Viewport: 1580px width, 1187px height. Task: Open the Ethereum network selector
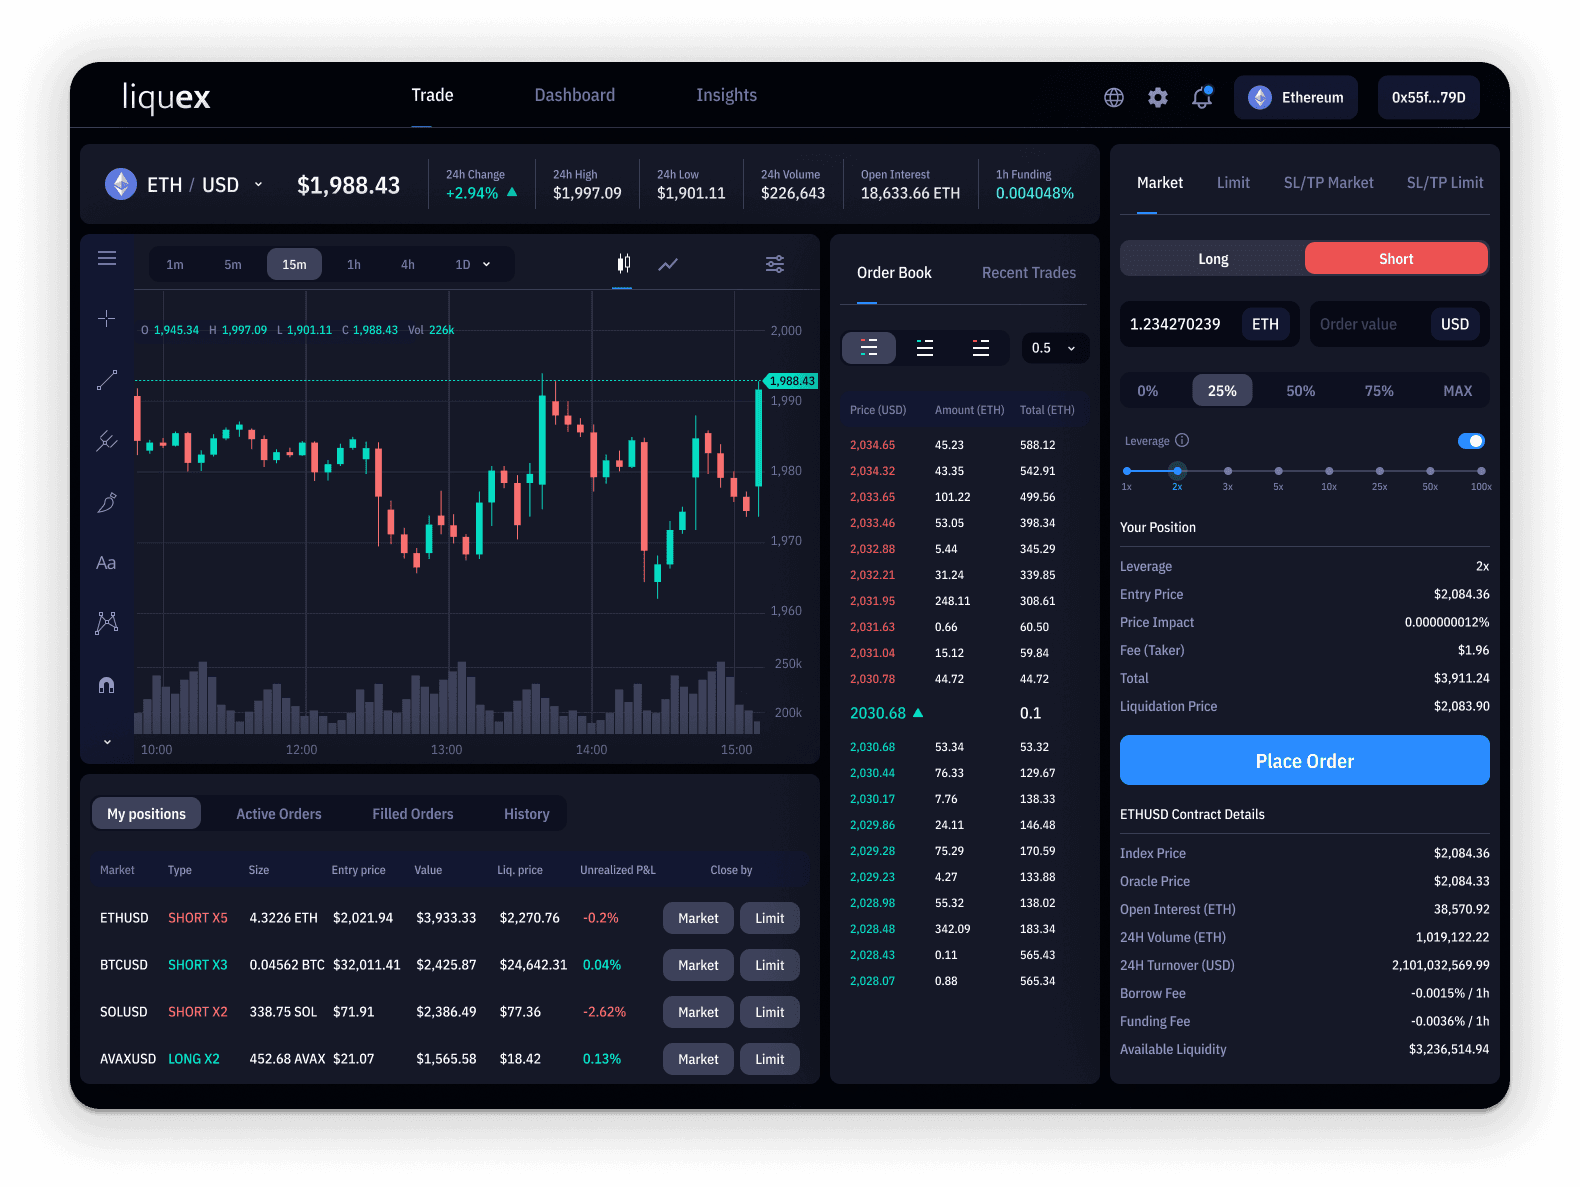point(1296,97)
